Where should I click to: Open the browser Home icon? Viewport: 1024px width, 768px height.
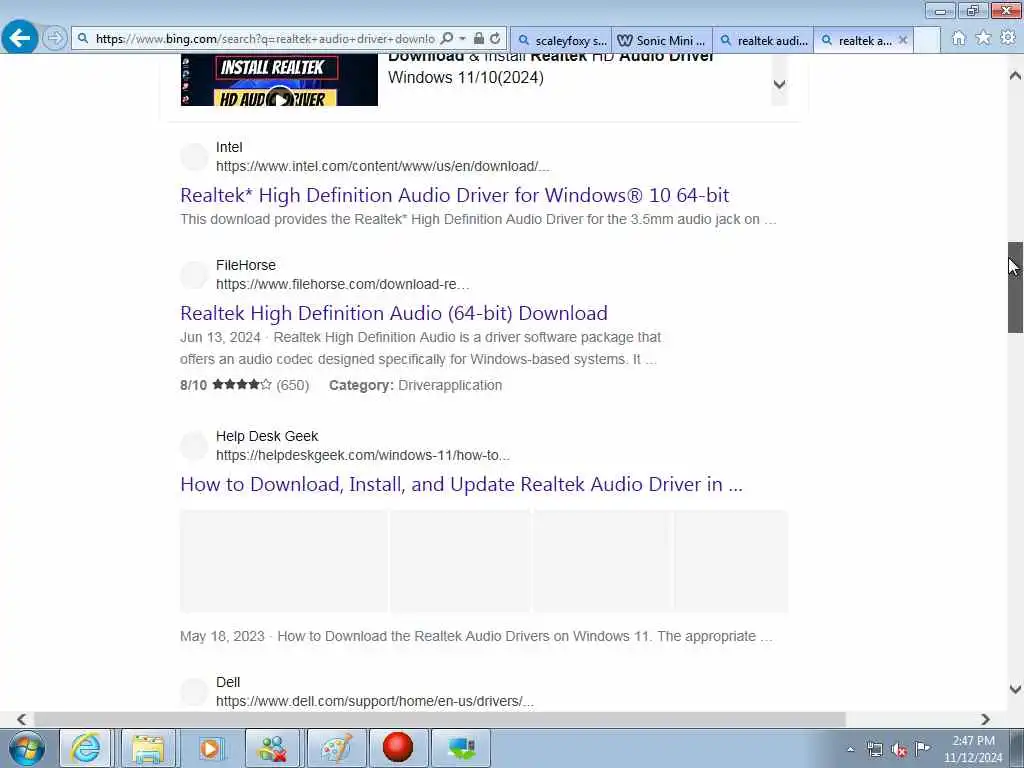[x=958, y=39]
